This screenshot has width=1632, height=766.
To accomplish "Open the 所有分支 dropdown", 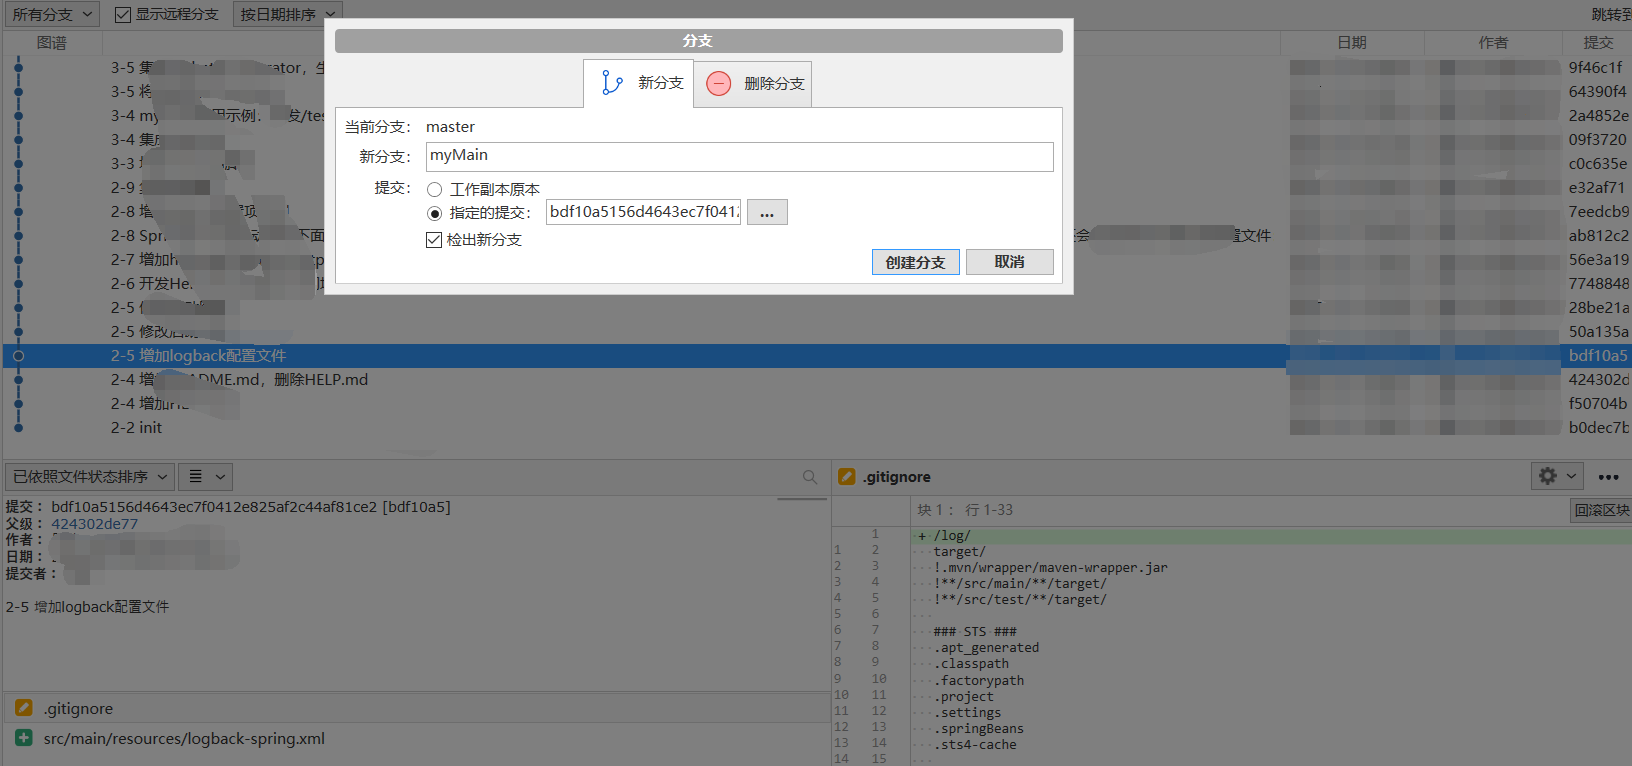I will (x=52, y=14).
